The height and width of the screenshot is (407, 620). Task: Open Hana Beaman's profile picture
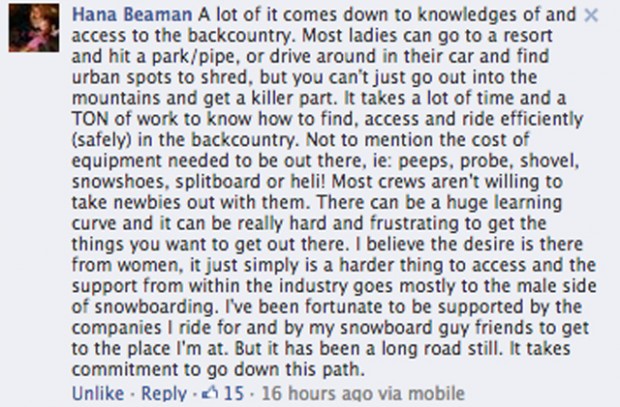pos(31,29)
